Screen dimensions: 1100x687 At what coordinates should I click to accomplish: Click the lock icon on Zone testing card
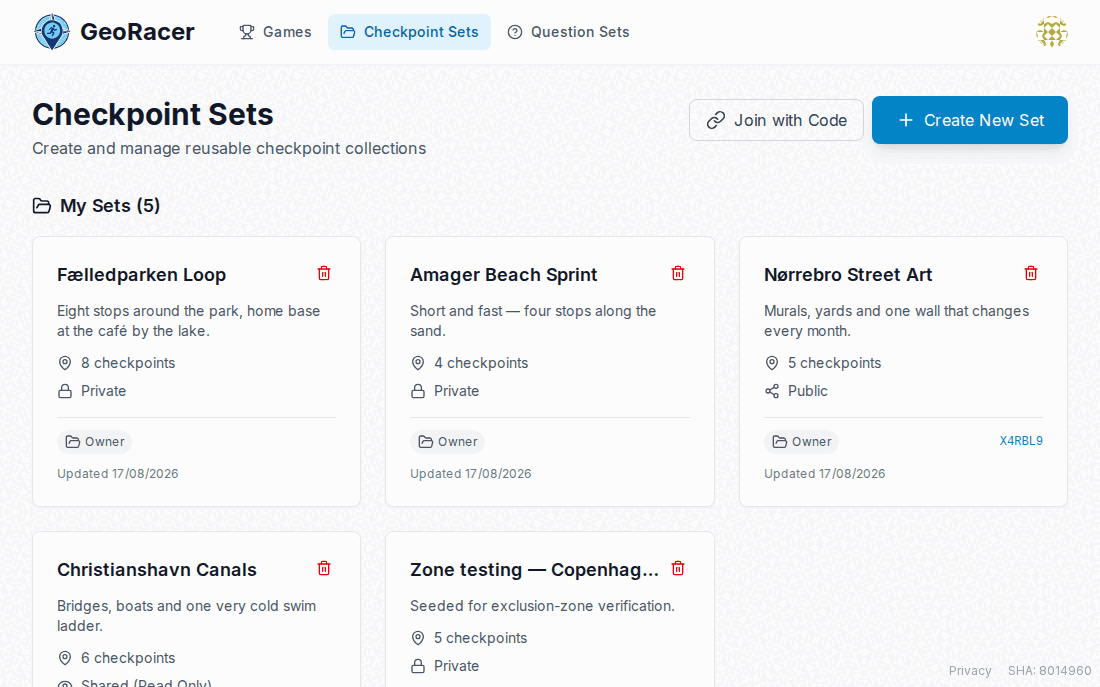click(x=417, y=666)
